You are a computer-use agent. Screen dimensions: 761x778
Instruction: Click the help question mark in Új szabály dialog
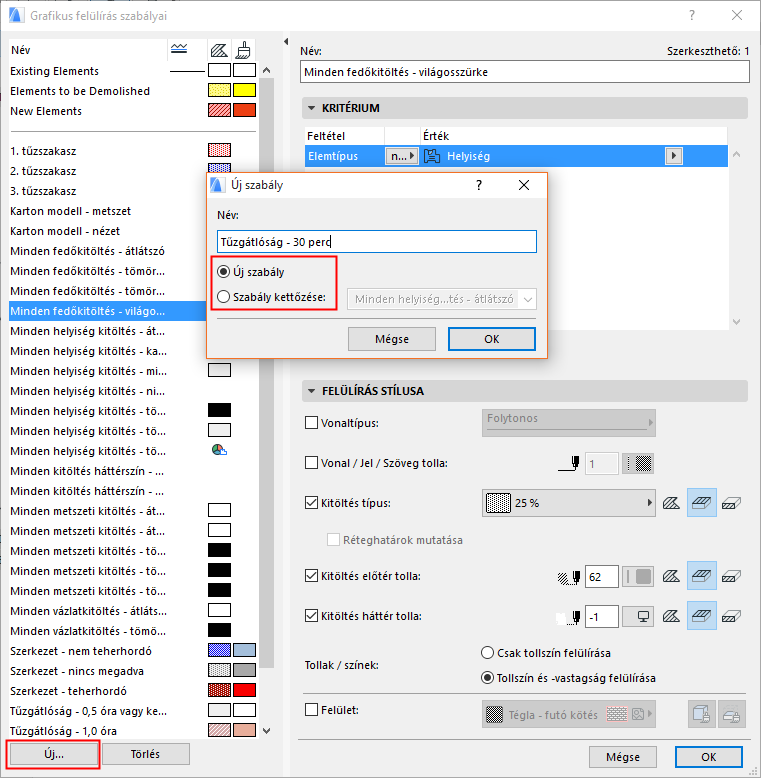(x=479, y=185)
